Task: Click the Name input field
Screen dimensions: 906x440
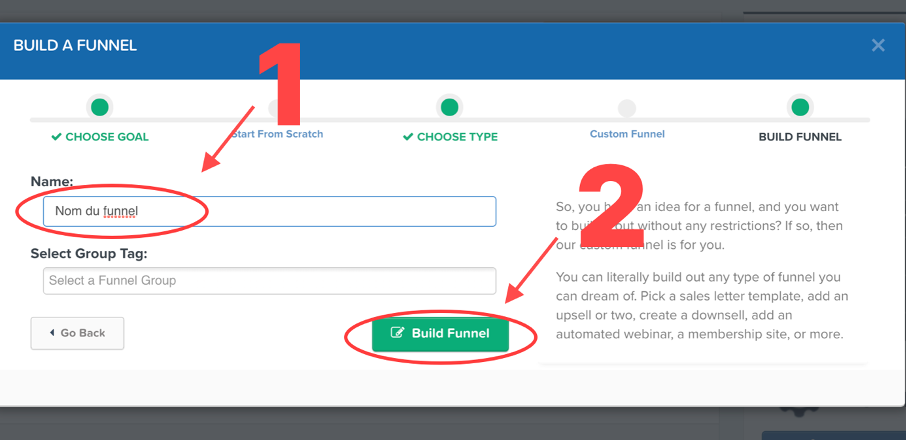Action: (269, 211)
